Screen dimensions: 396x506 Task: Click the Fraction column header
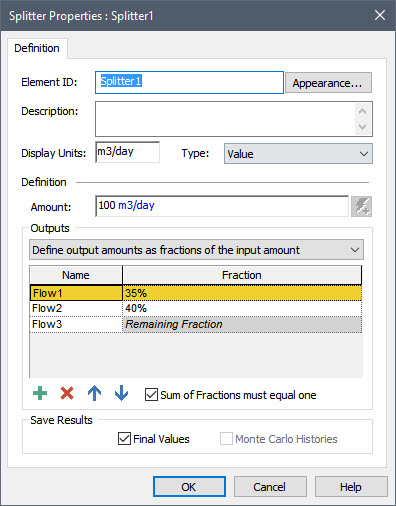(242, 275)
